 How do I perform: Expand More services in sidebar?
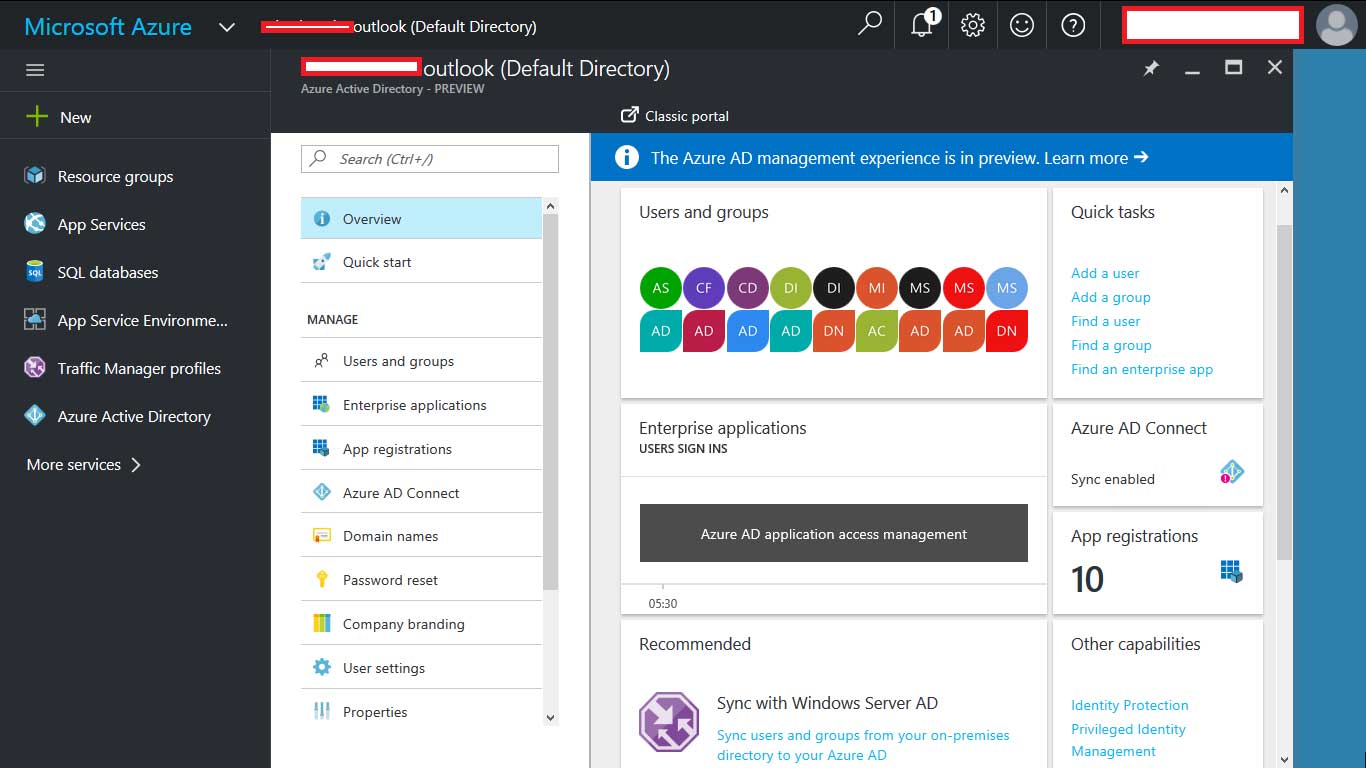click(84, 464)
